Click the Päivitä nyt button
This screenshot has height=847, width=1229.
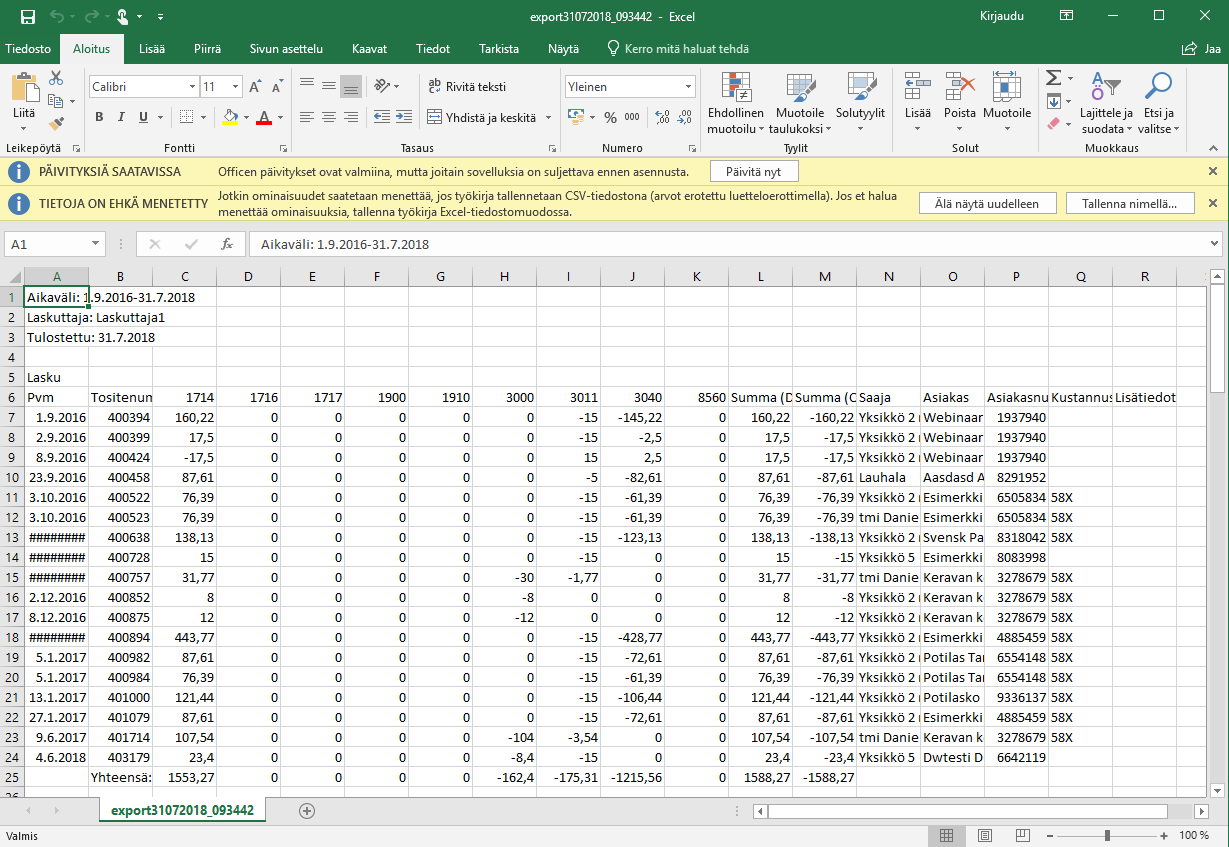pos(754,171)
